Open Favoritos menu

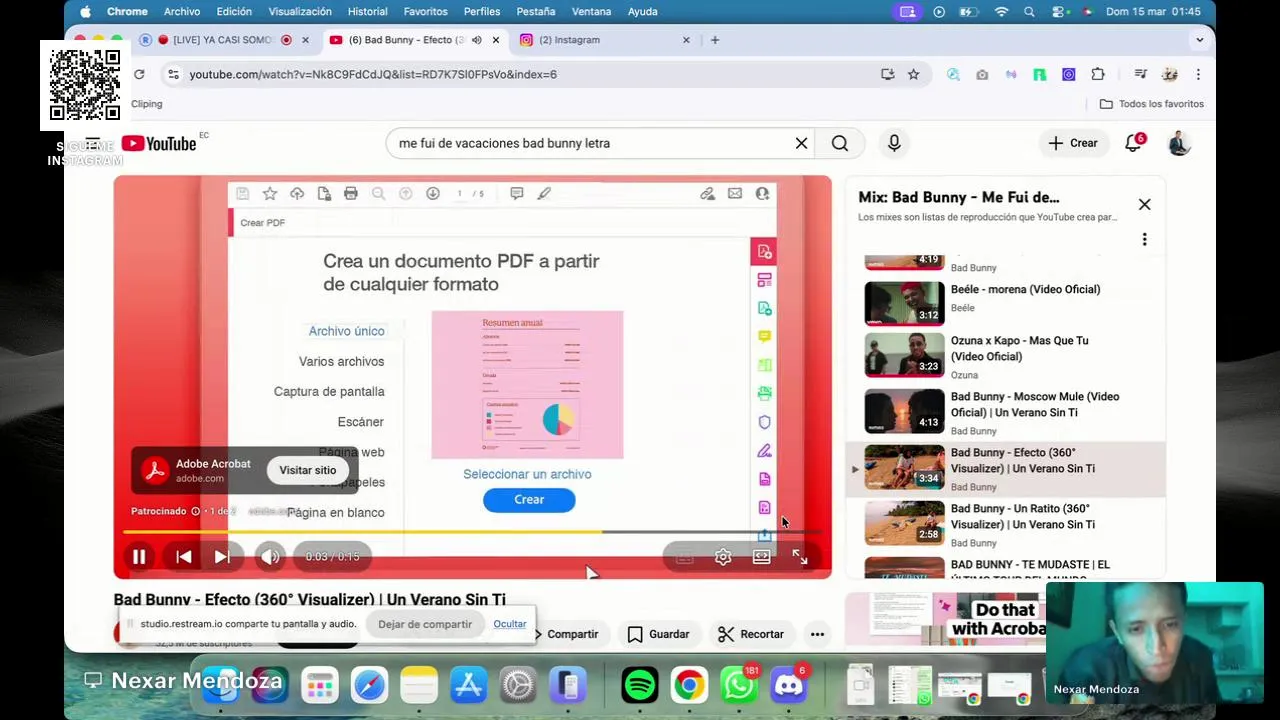coord(426,12)
